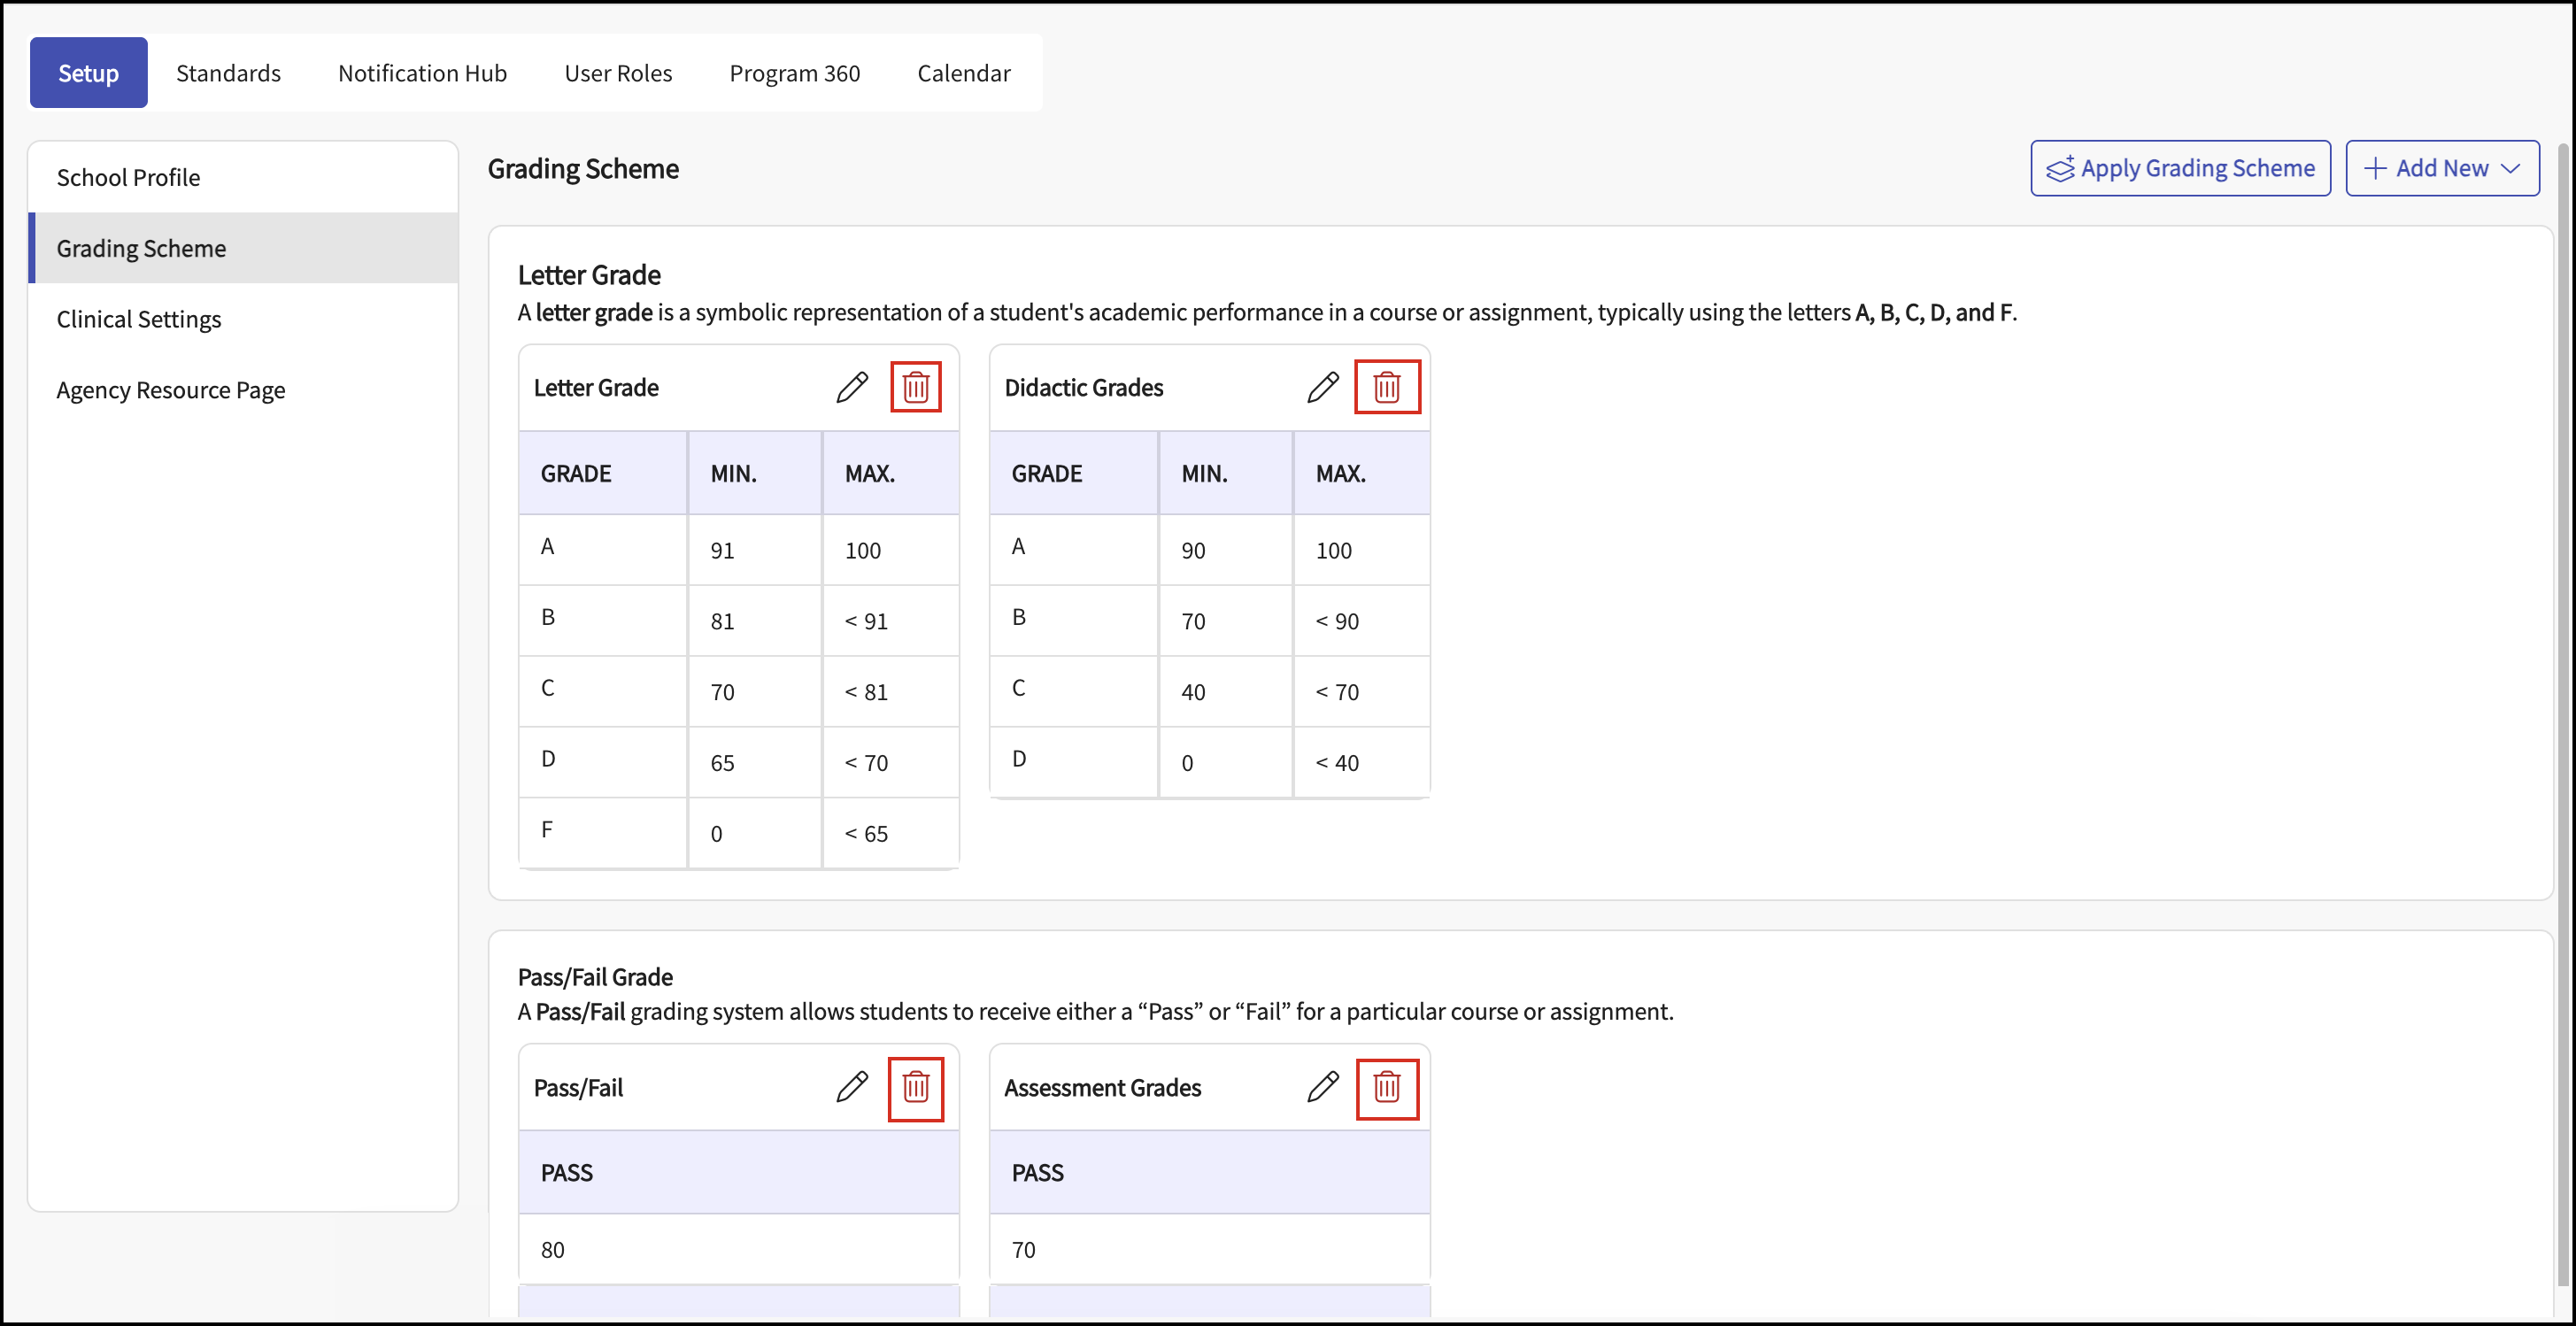Viewport: 2576px width, 1326px height.
Task: Select the Calendar tab
Action: (x=963, y=73)
